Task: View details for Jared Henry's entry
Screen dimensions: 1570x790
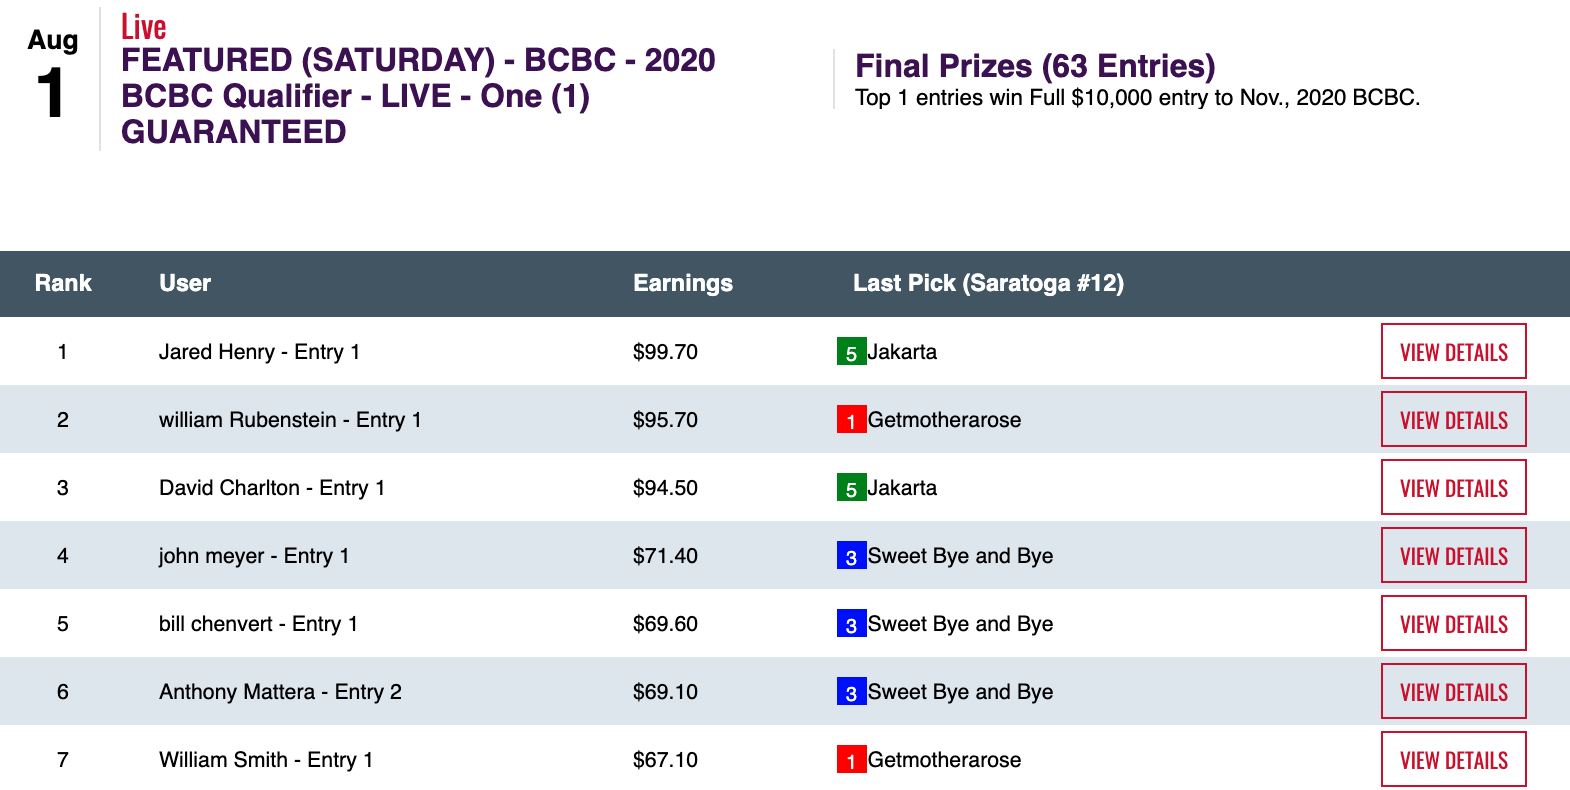Action: (1453, 352)
